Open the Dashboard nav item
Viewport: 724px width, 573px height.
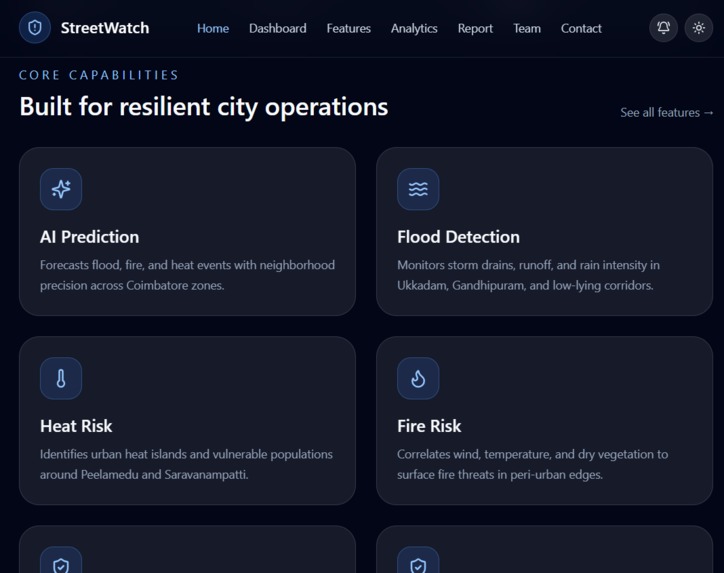point(278,28)
